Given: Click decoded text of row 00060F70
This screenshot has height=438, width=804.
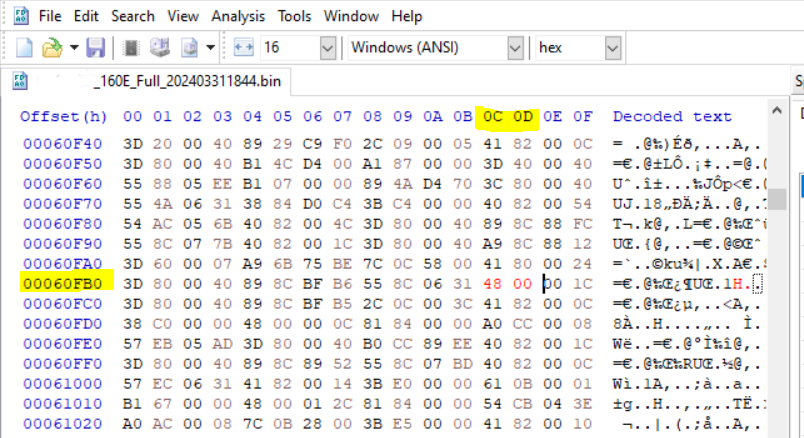Looking at the screenshot, I should tap(689, 204).
